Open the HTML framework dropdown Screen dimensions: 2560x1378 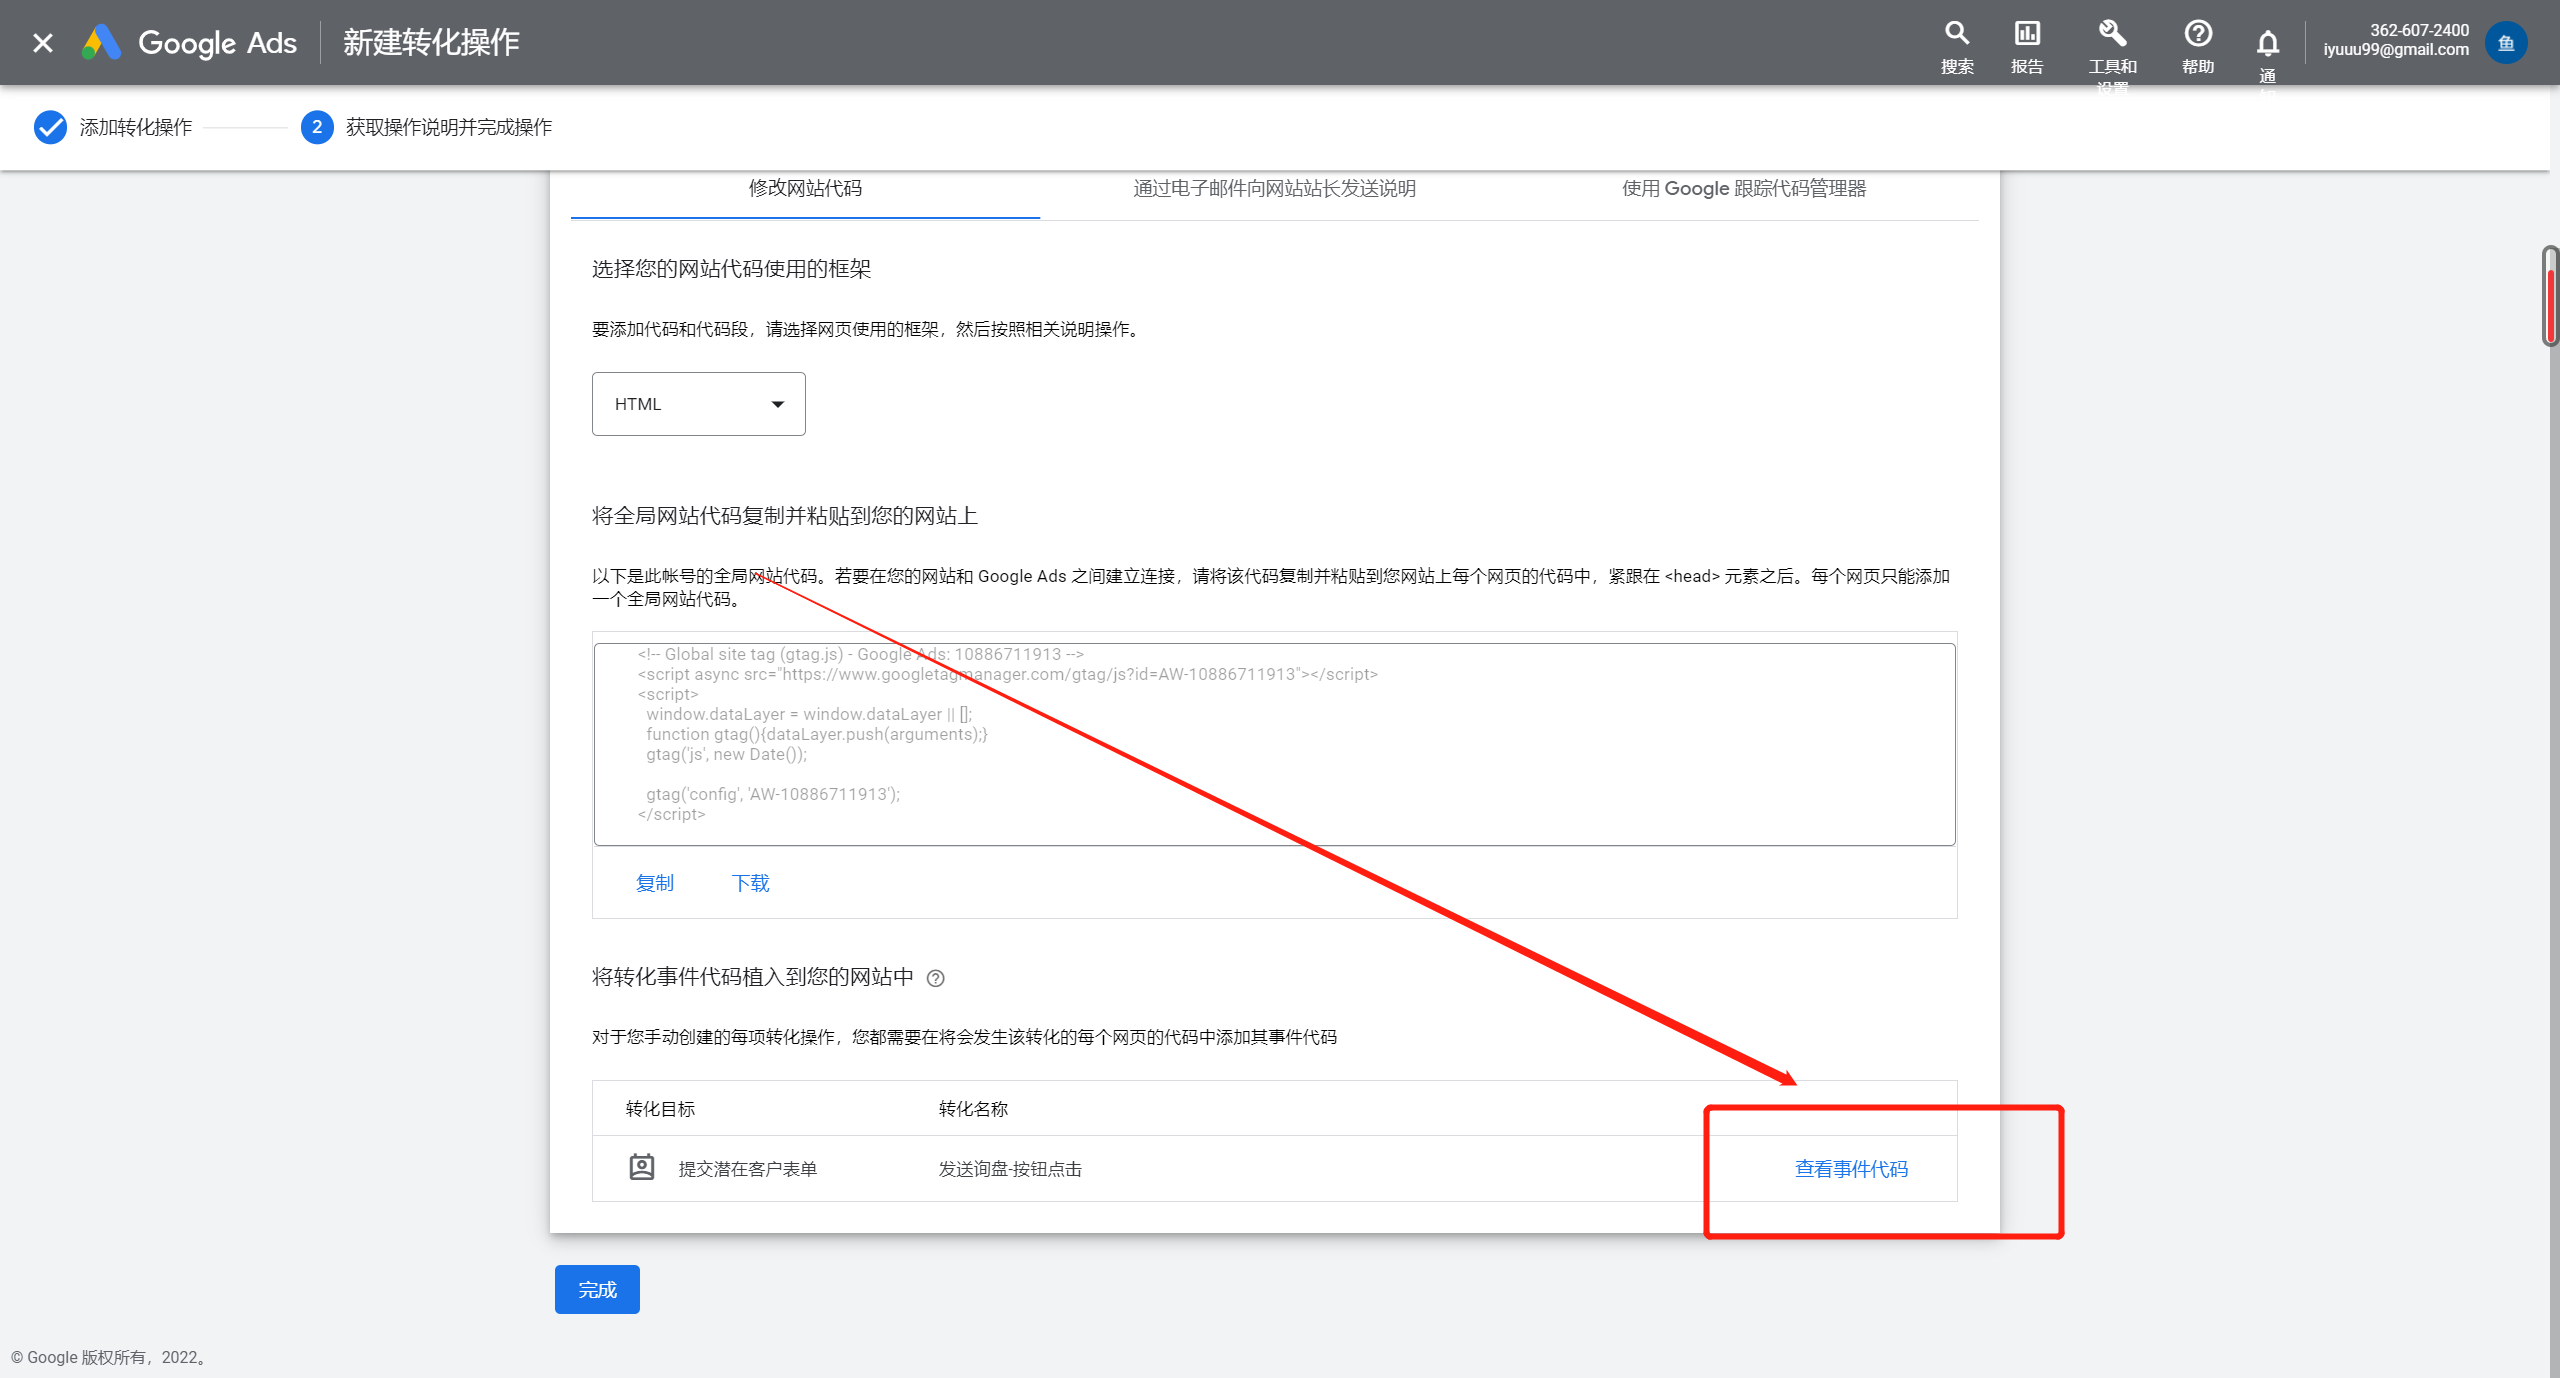click(699, 404)
